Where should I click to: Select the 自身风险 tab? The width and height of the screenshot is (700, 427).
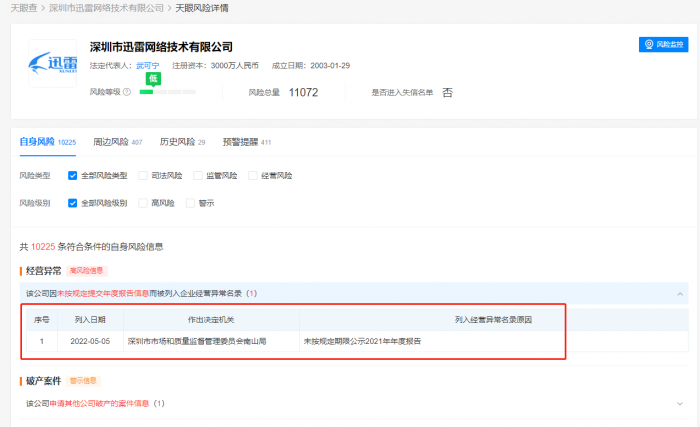(40, 142)
